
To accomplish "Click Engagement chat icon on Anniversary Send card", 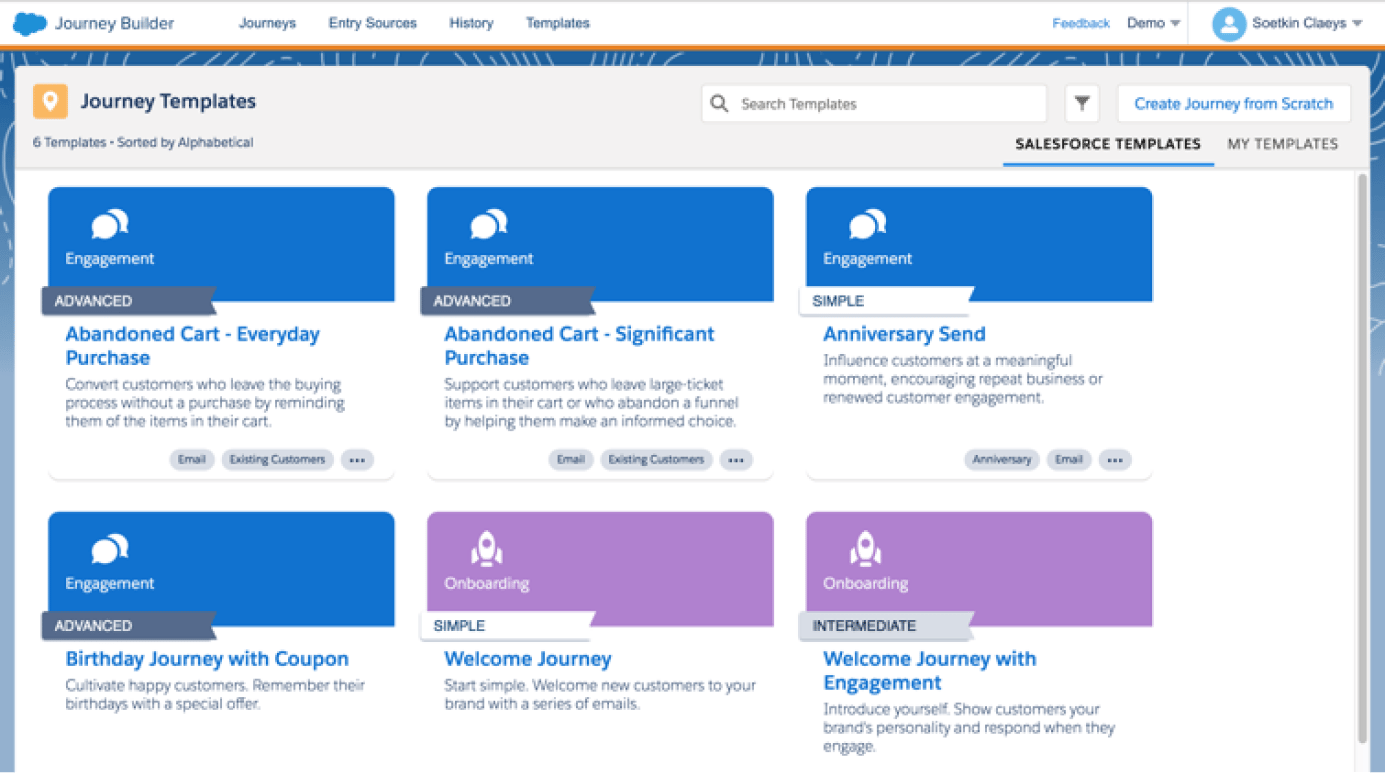I will coord(867,225).
